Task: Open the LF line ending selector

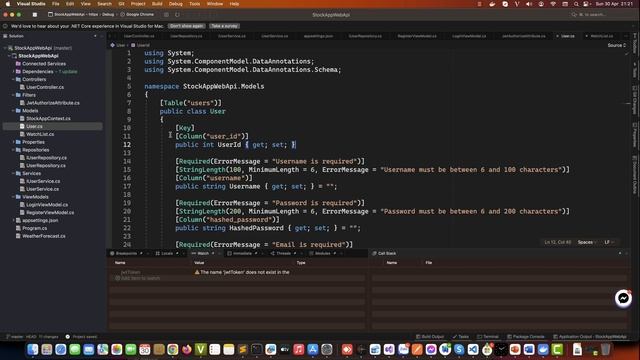Action: 609,242
